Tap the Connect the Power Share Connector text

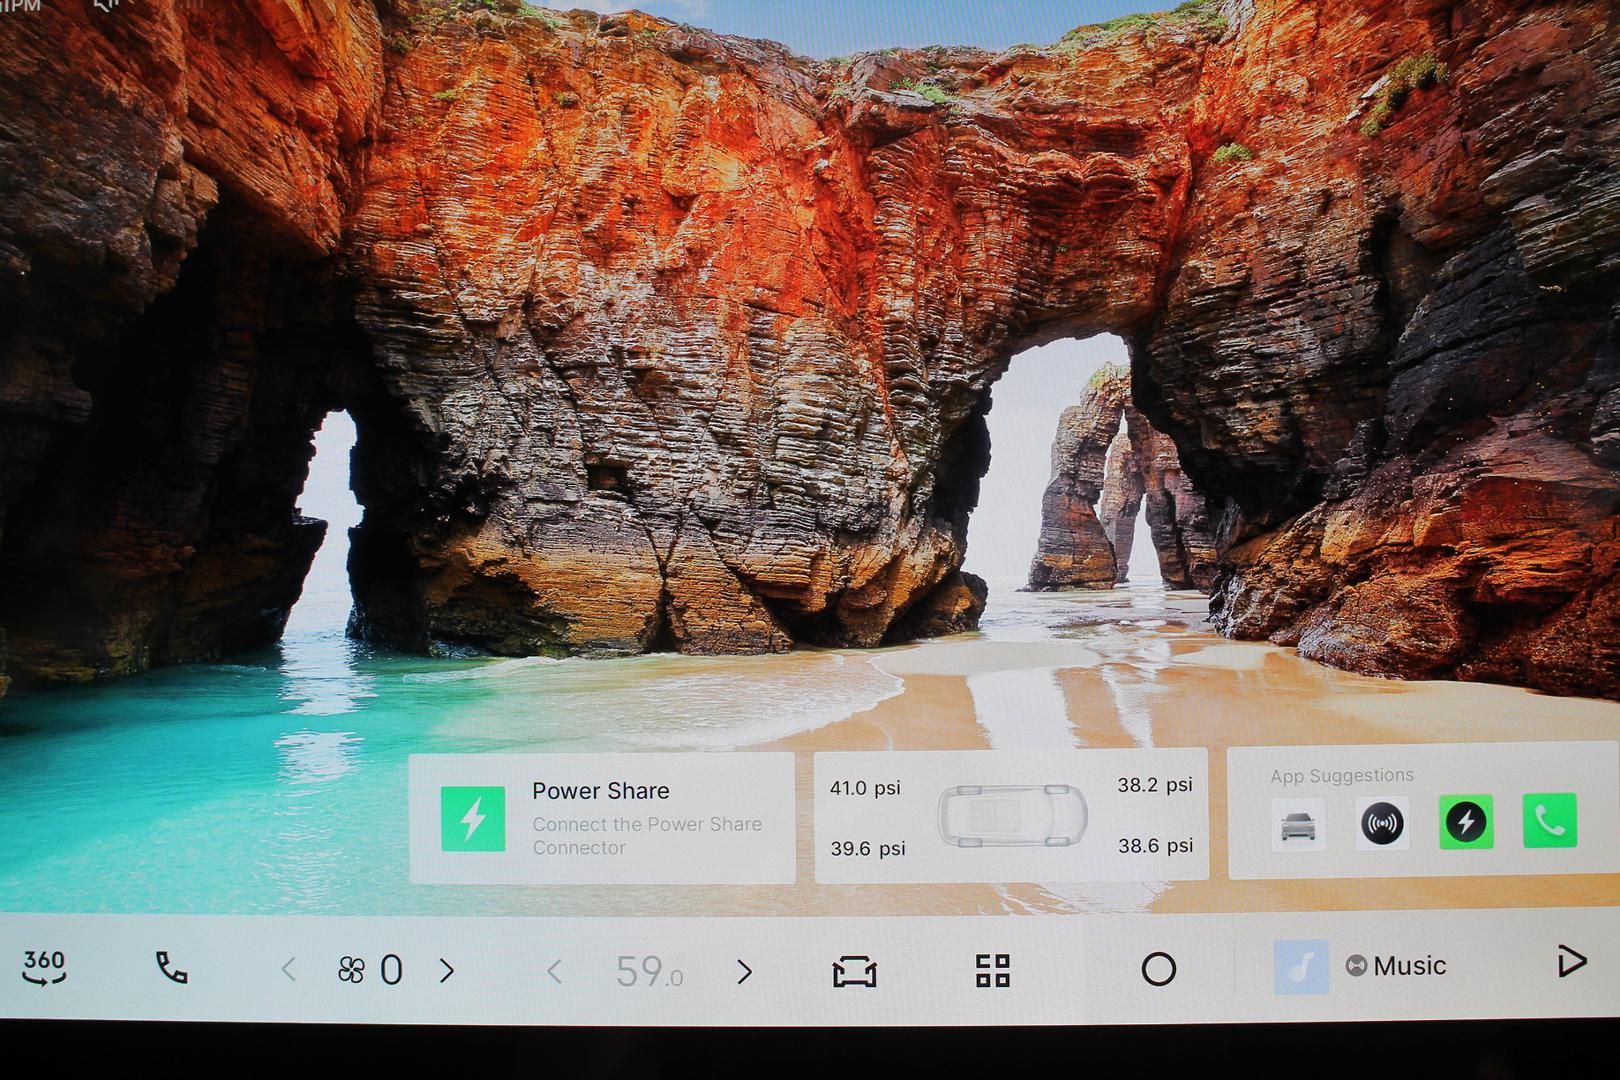click(x=647, y=836)
